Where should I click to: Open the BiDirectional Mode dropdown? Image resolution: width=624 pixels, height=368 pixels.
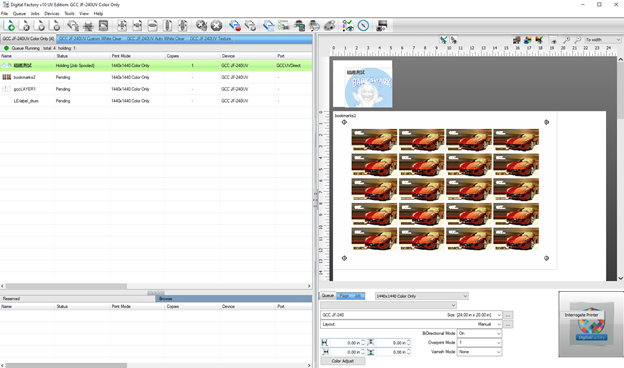(x=479, y=333)
